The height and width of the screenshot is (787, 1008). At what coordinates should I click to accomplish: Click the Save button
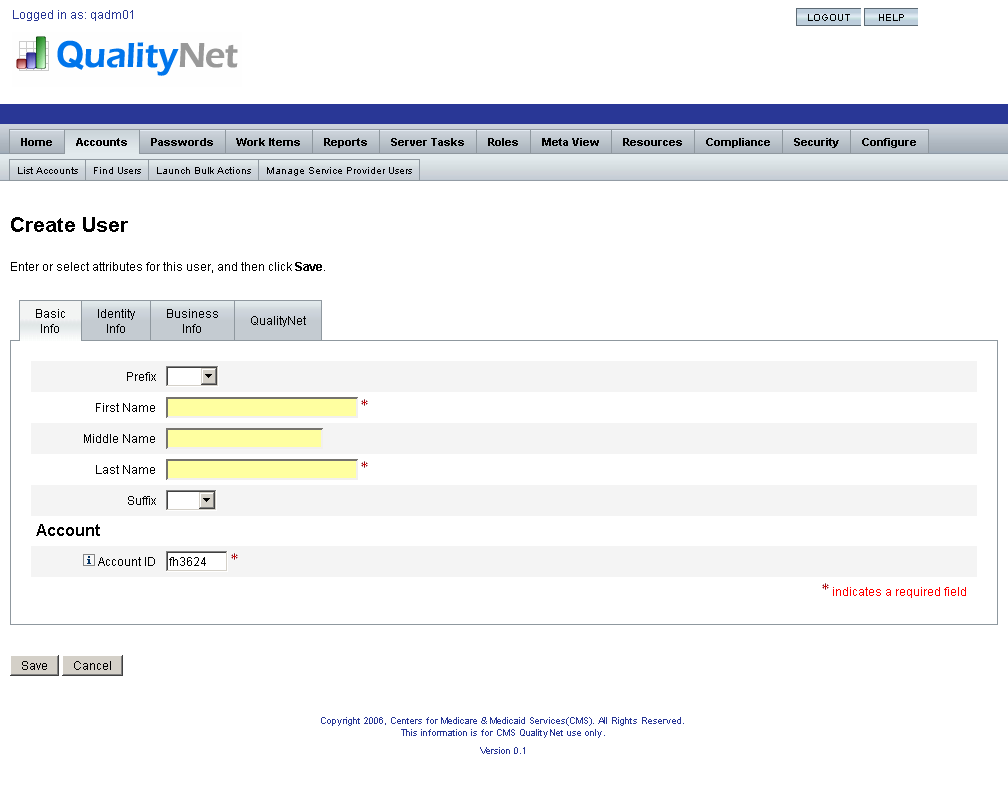click(35, 665)
